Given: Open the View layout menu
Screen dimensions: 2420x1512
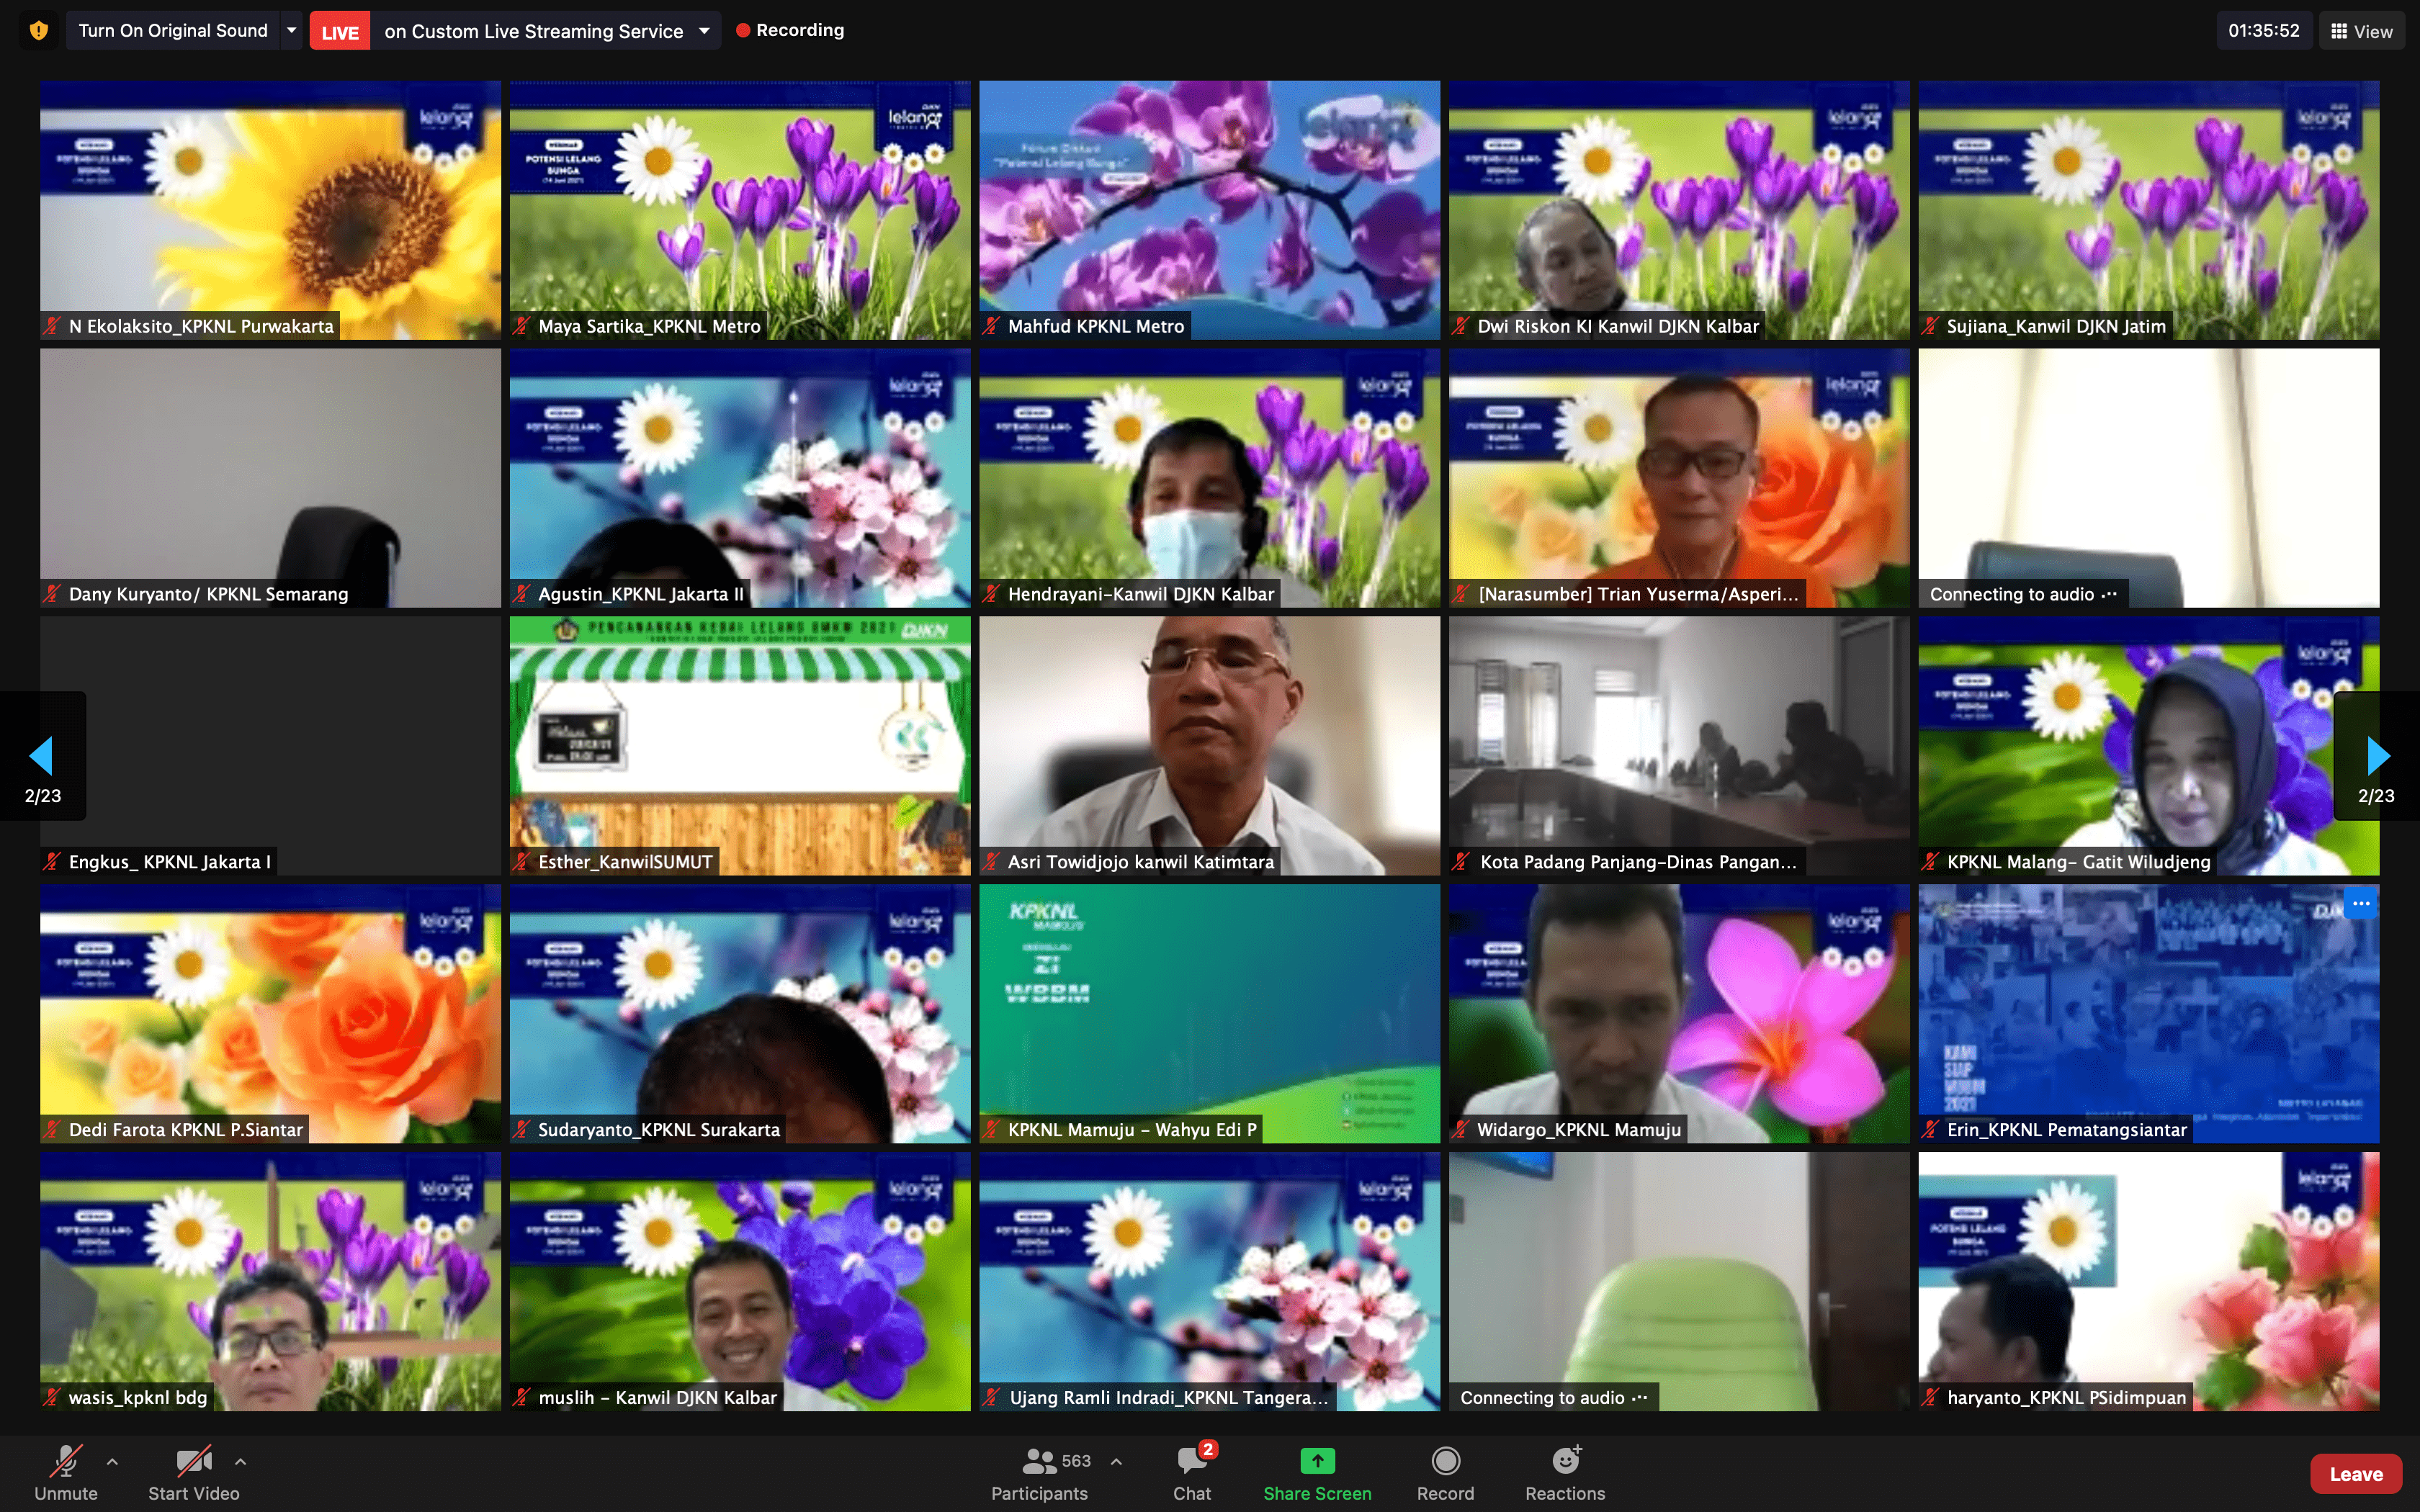Looking at the screenshot, I should [x=2361, y=31].
